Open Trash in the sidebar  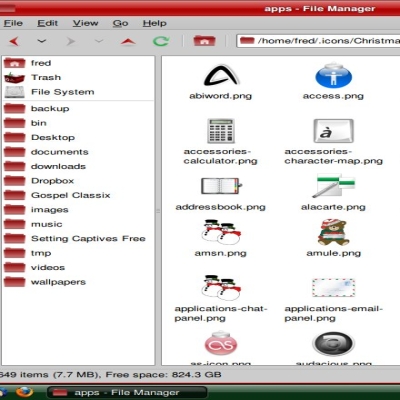[x=78, y=77]
